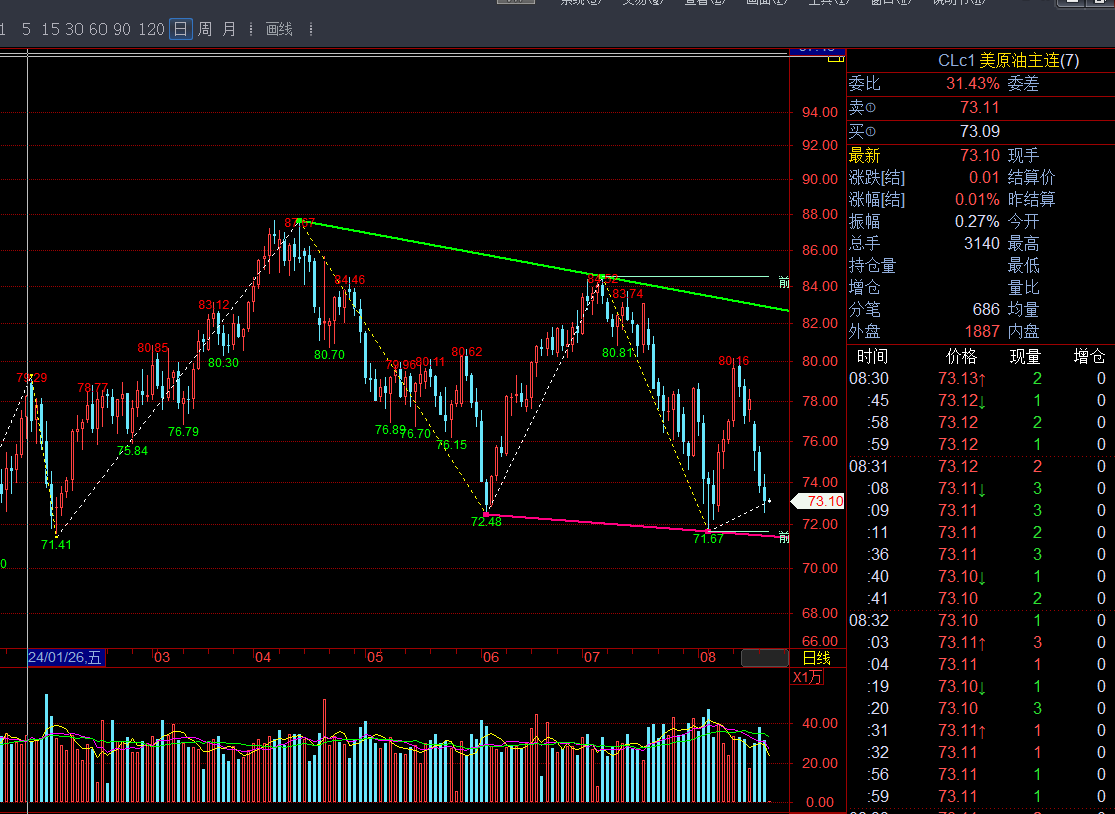The width and height of the screenshot is (1115, 814).
Task: Switch to the 5-minute period
Action: 26,29
